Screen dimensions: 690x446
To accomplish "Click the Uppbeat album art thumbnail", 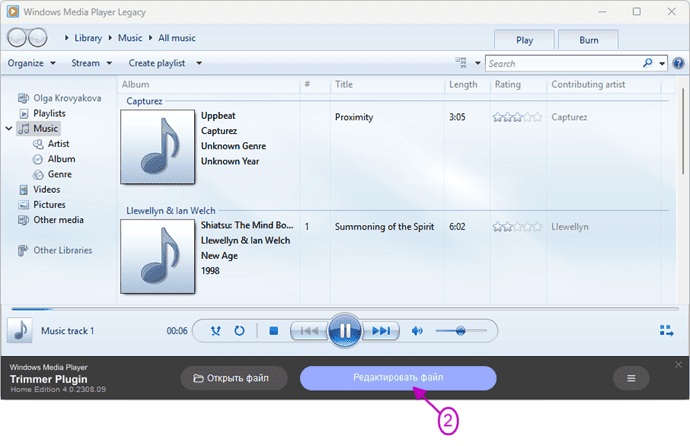I will [158, 146].
